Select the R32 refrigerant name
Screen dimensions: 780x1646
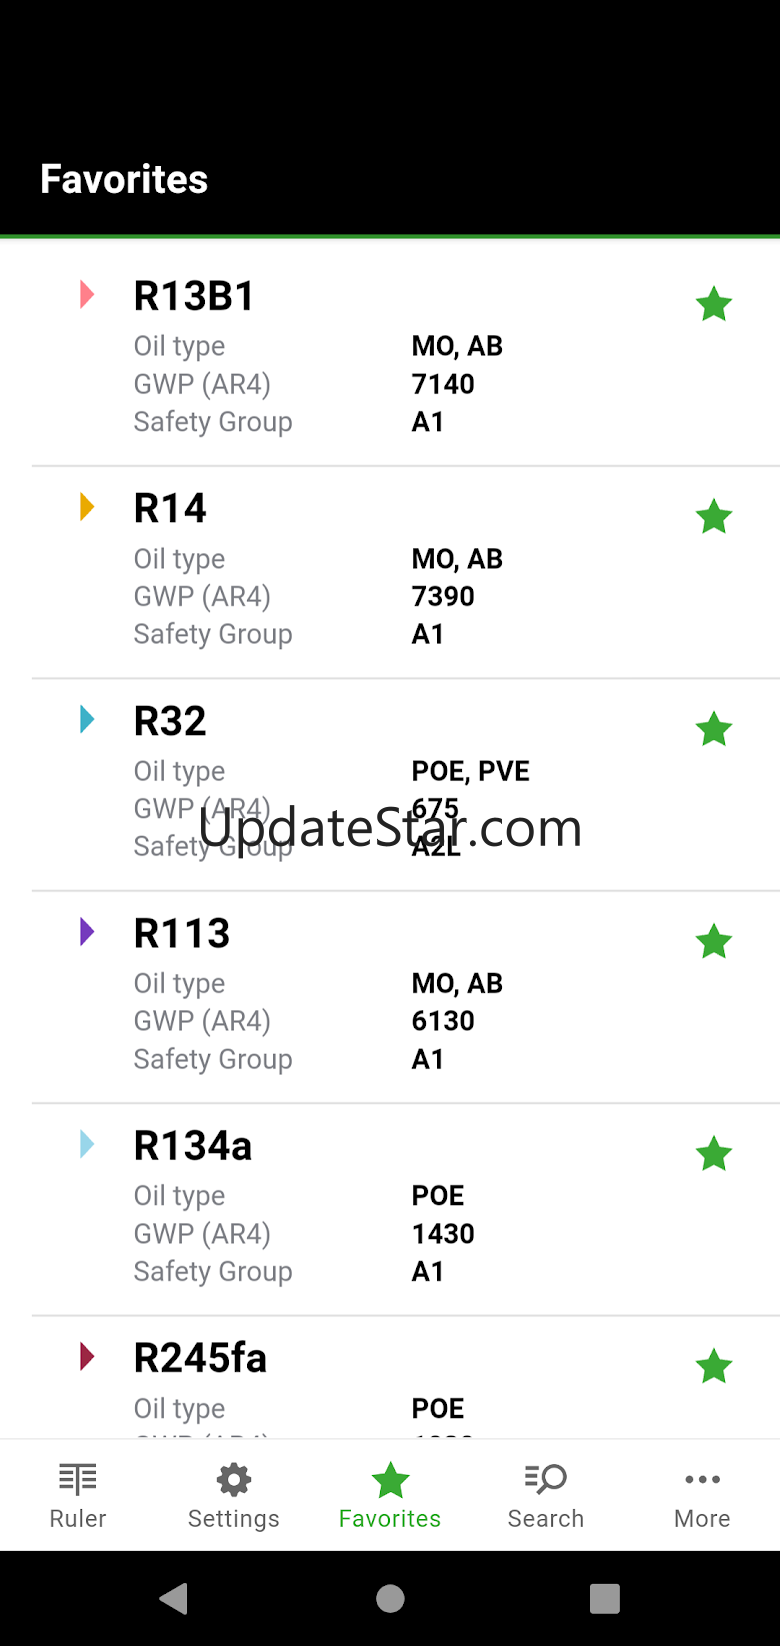tap(170, 721)
